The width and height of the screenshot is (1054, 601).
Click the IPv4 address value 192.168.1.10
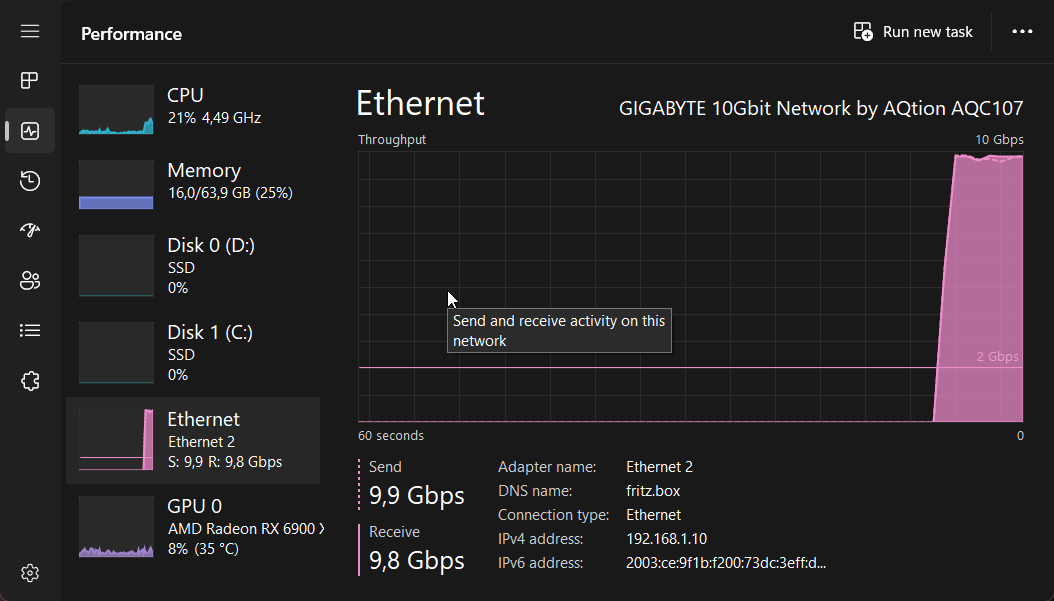coord(666,539)
